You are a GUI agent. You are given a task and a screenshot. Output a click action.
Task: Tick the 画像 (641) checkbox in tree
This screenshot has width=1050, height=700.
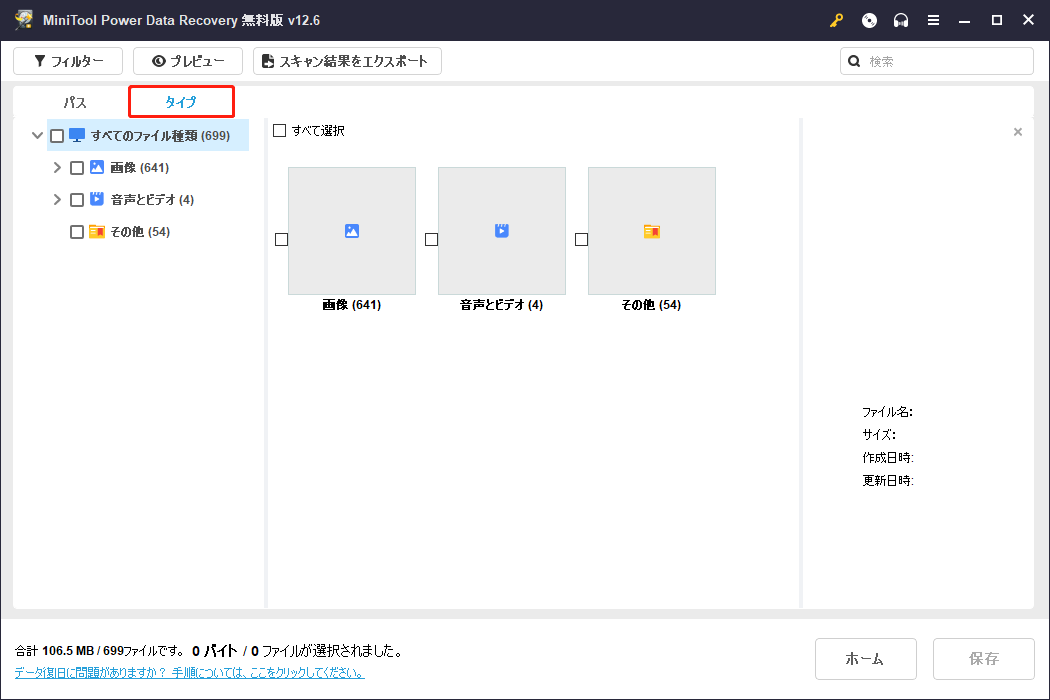77,168
